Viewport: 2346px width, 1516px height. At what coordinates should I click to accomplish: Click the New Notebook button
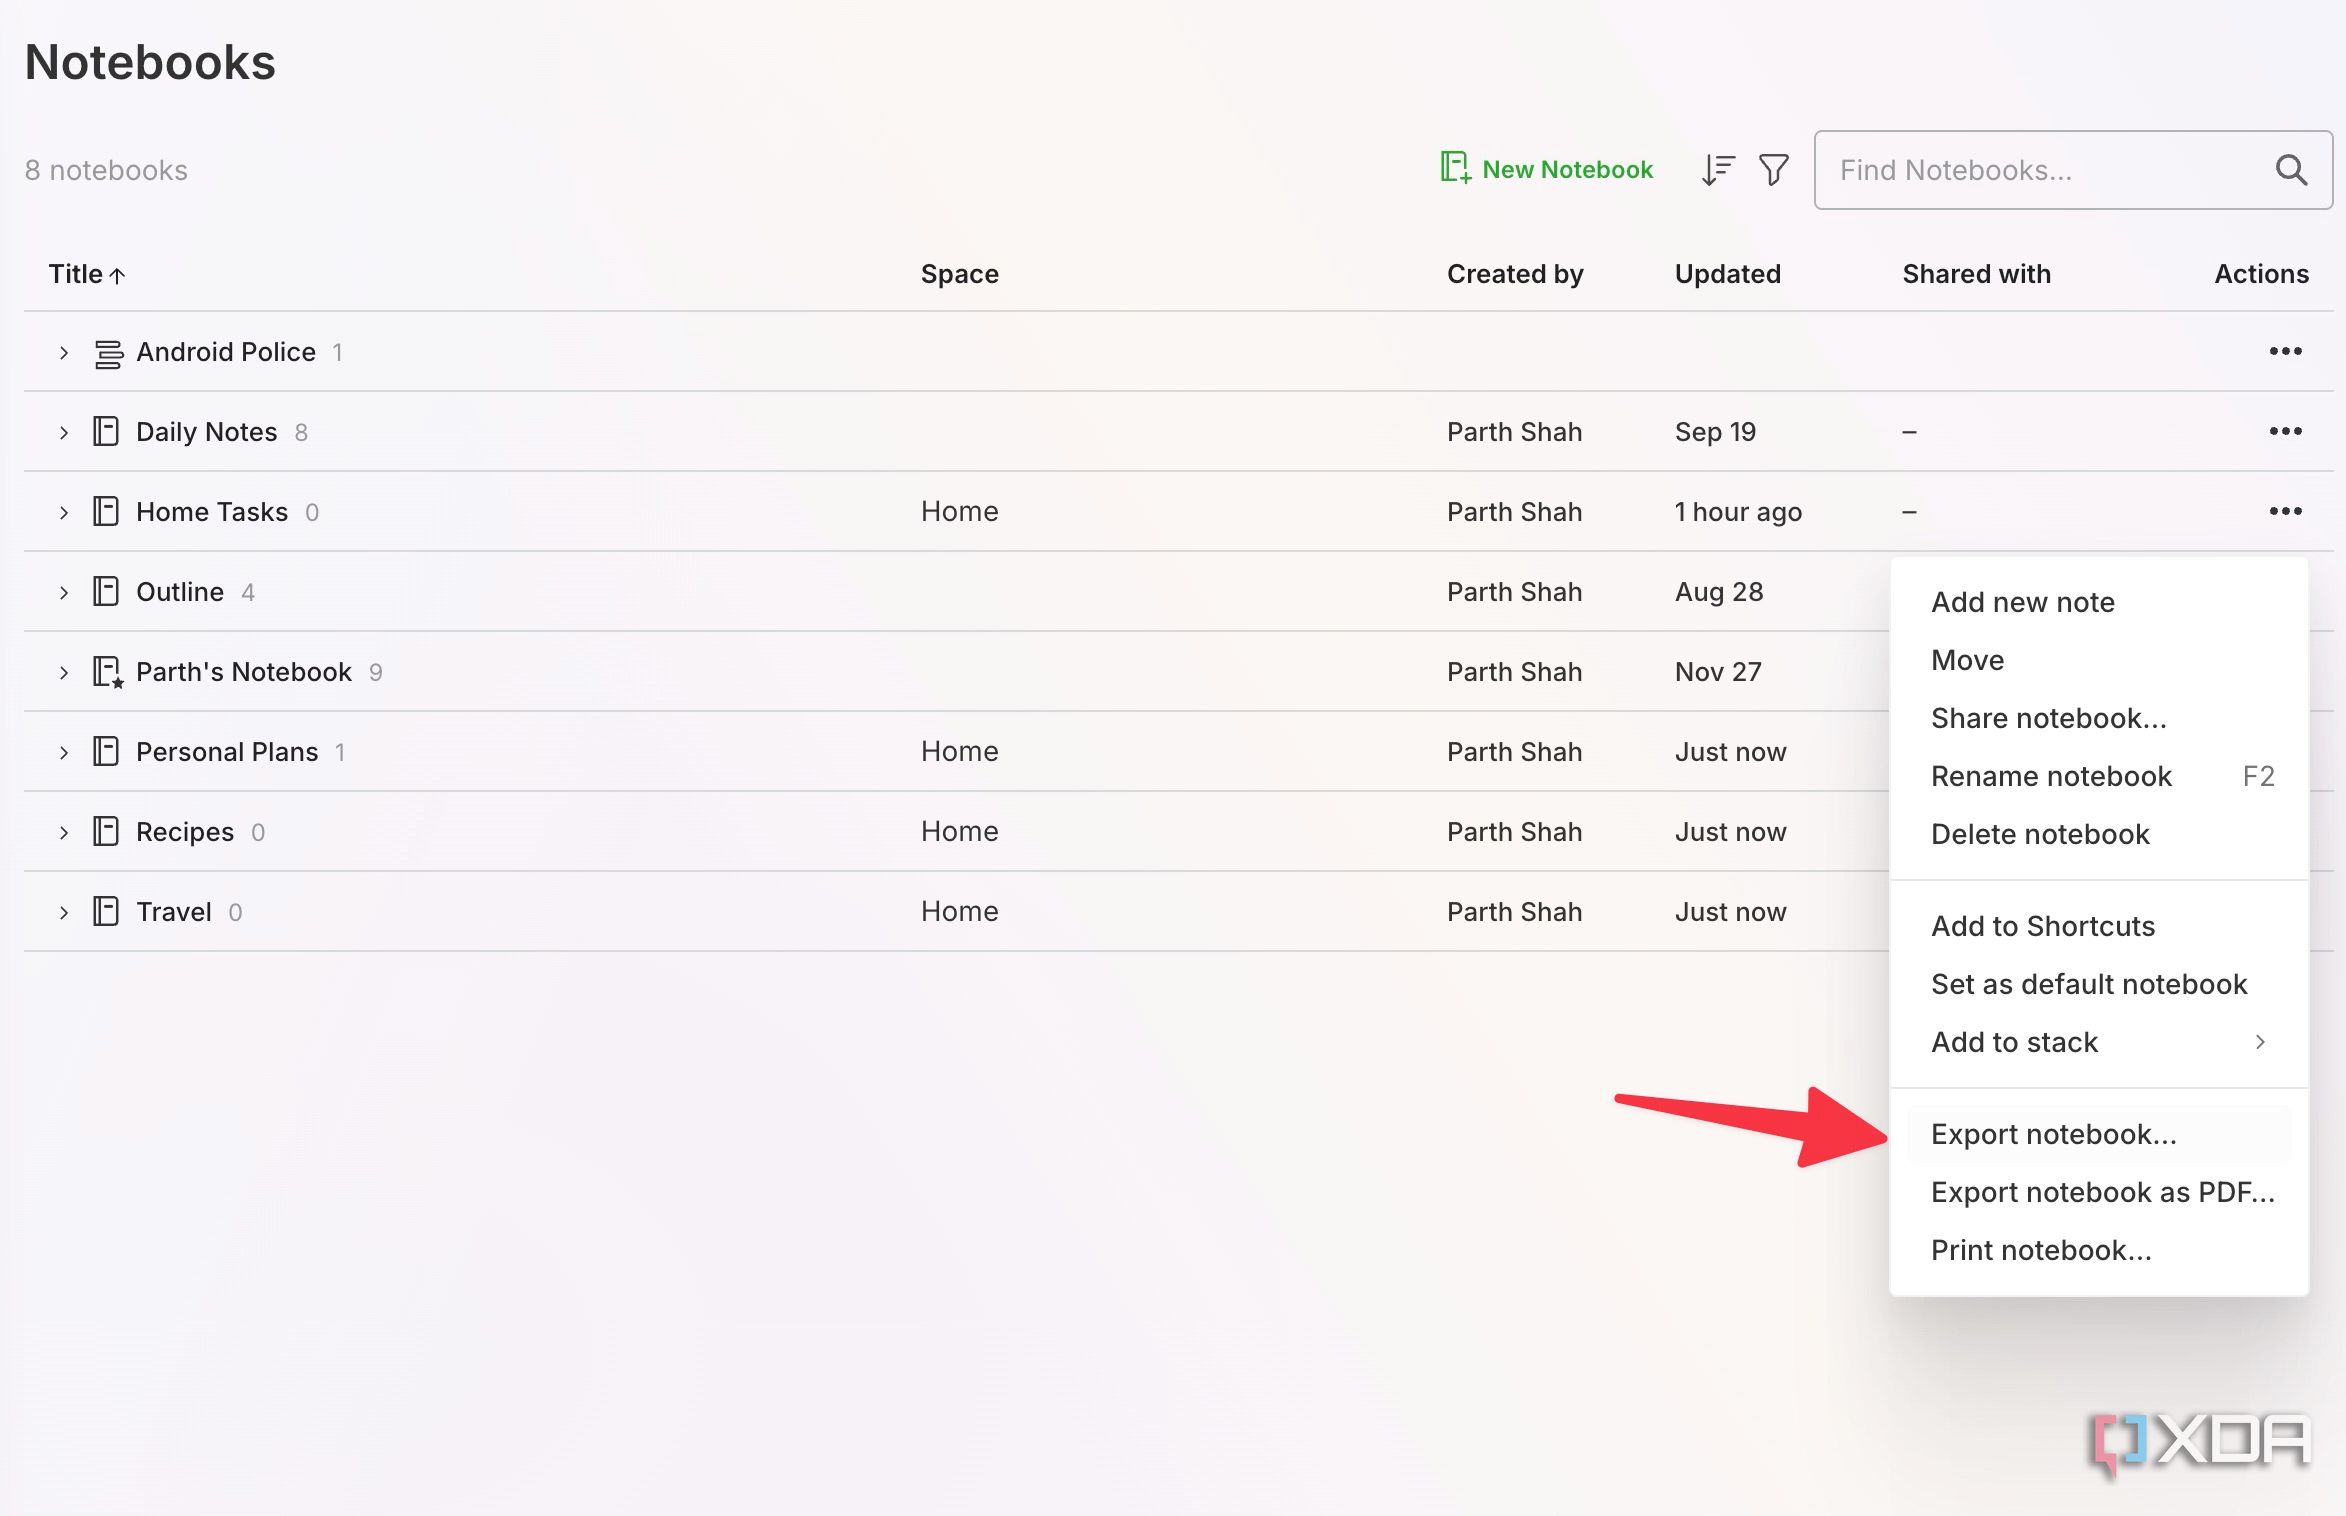tap(1546, 170)
